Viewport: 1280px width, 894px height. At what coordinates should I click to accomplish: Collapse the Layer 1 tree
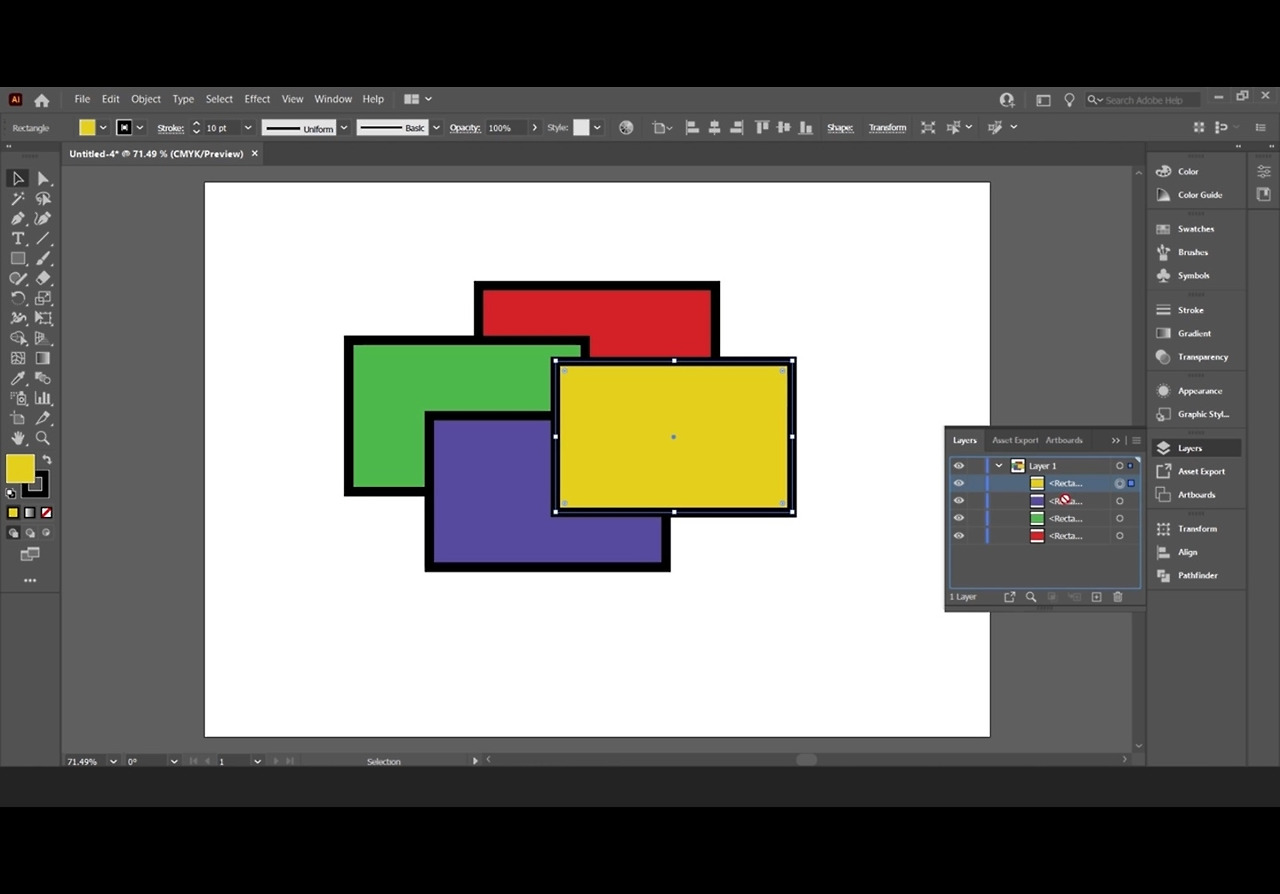[x=998, y=466]
